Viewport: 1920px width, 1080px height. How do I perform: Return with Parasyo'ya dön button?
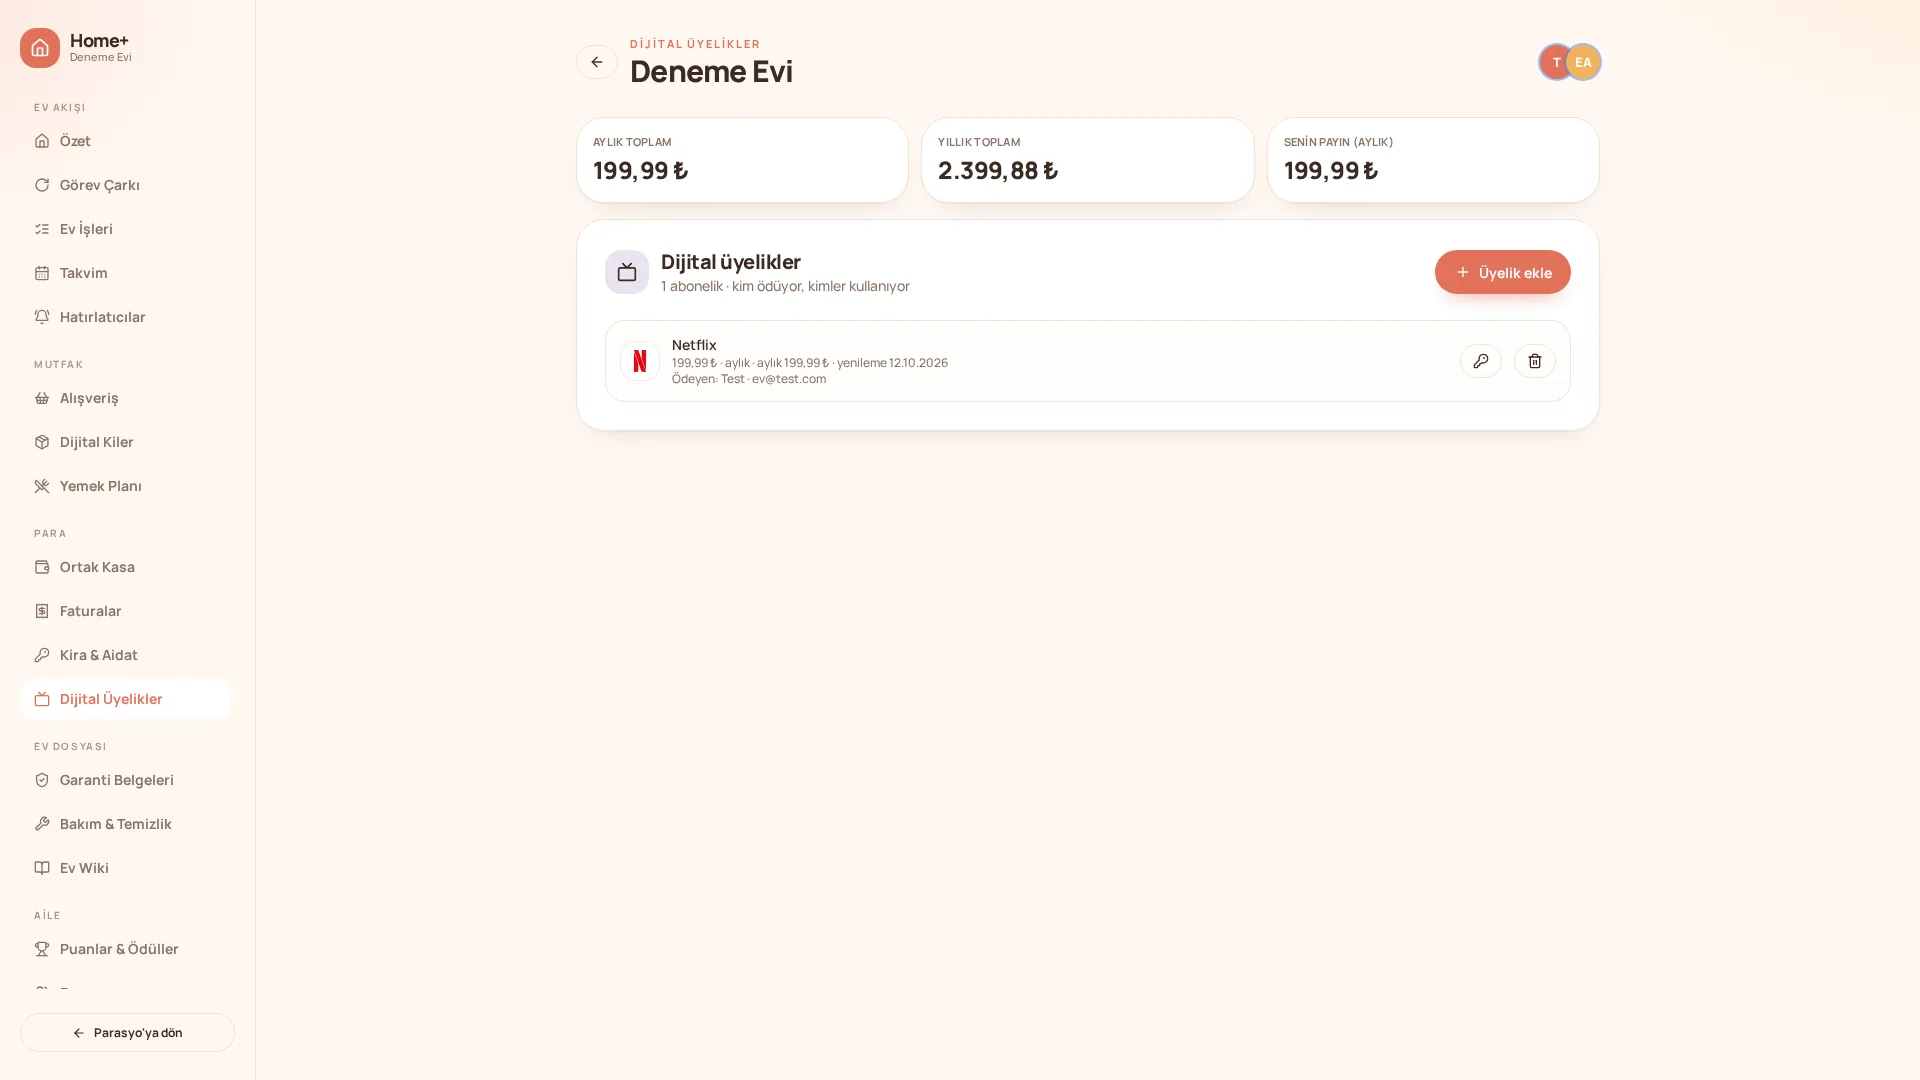(x=127, y=1032)
